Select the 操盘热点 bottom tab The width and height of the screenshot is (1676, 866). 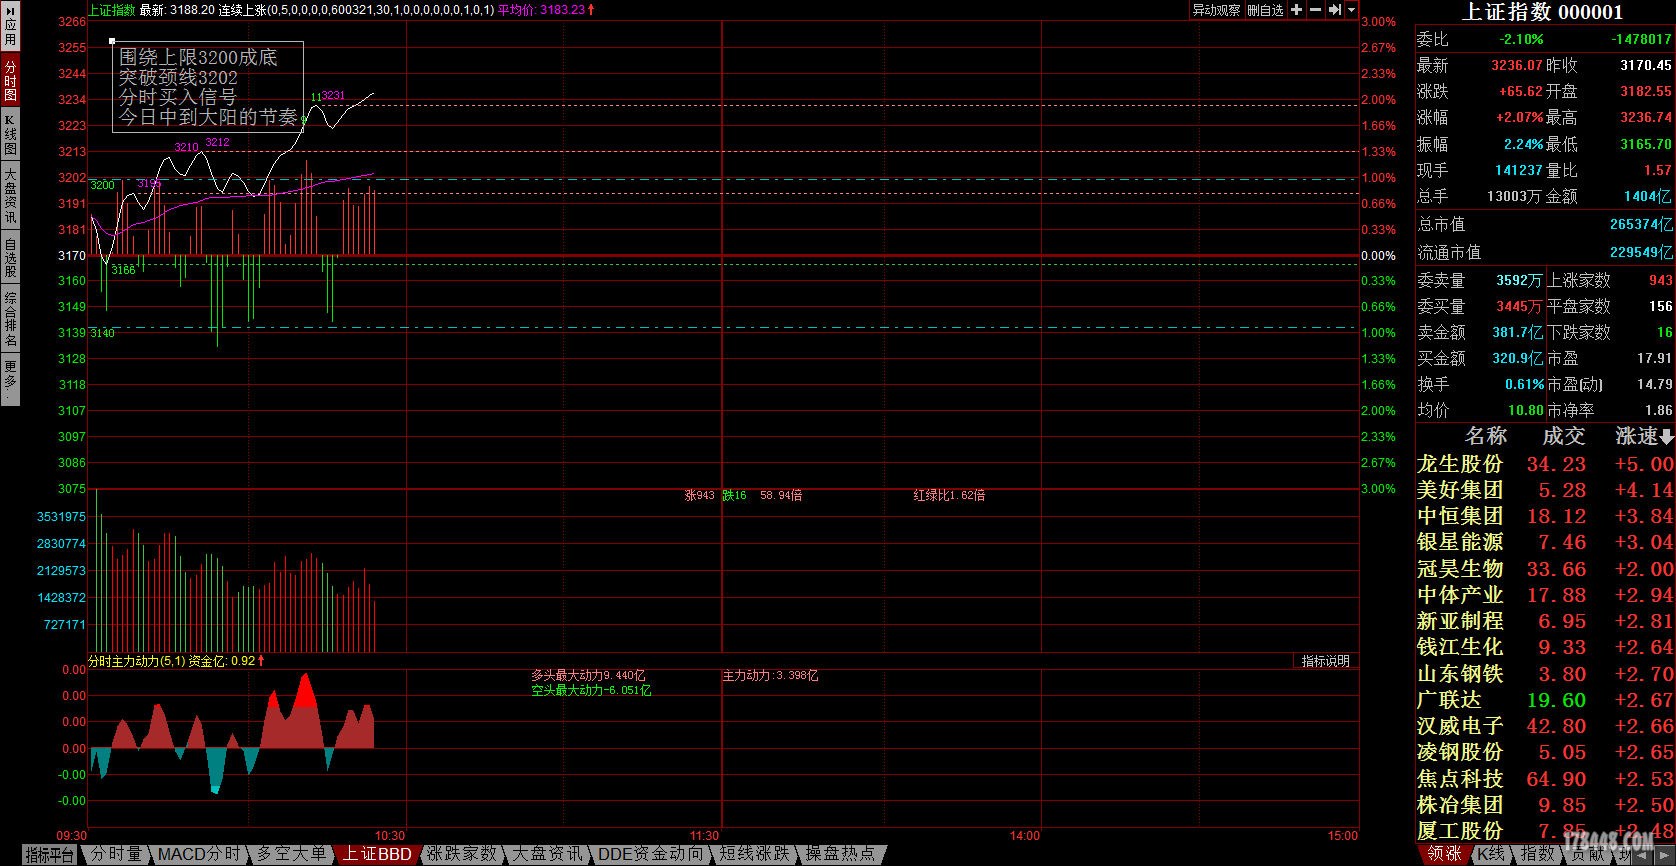pos(840,854)
